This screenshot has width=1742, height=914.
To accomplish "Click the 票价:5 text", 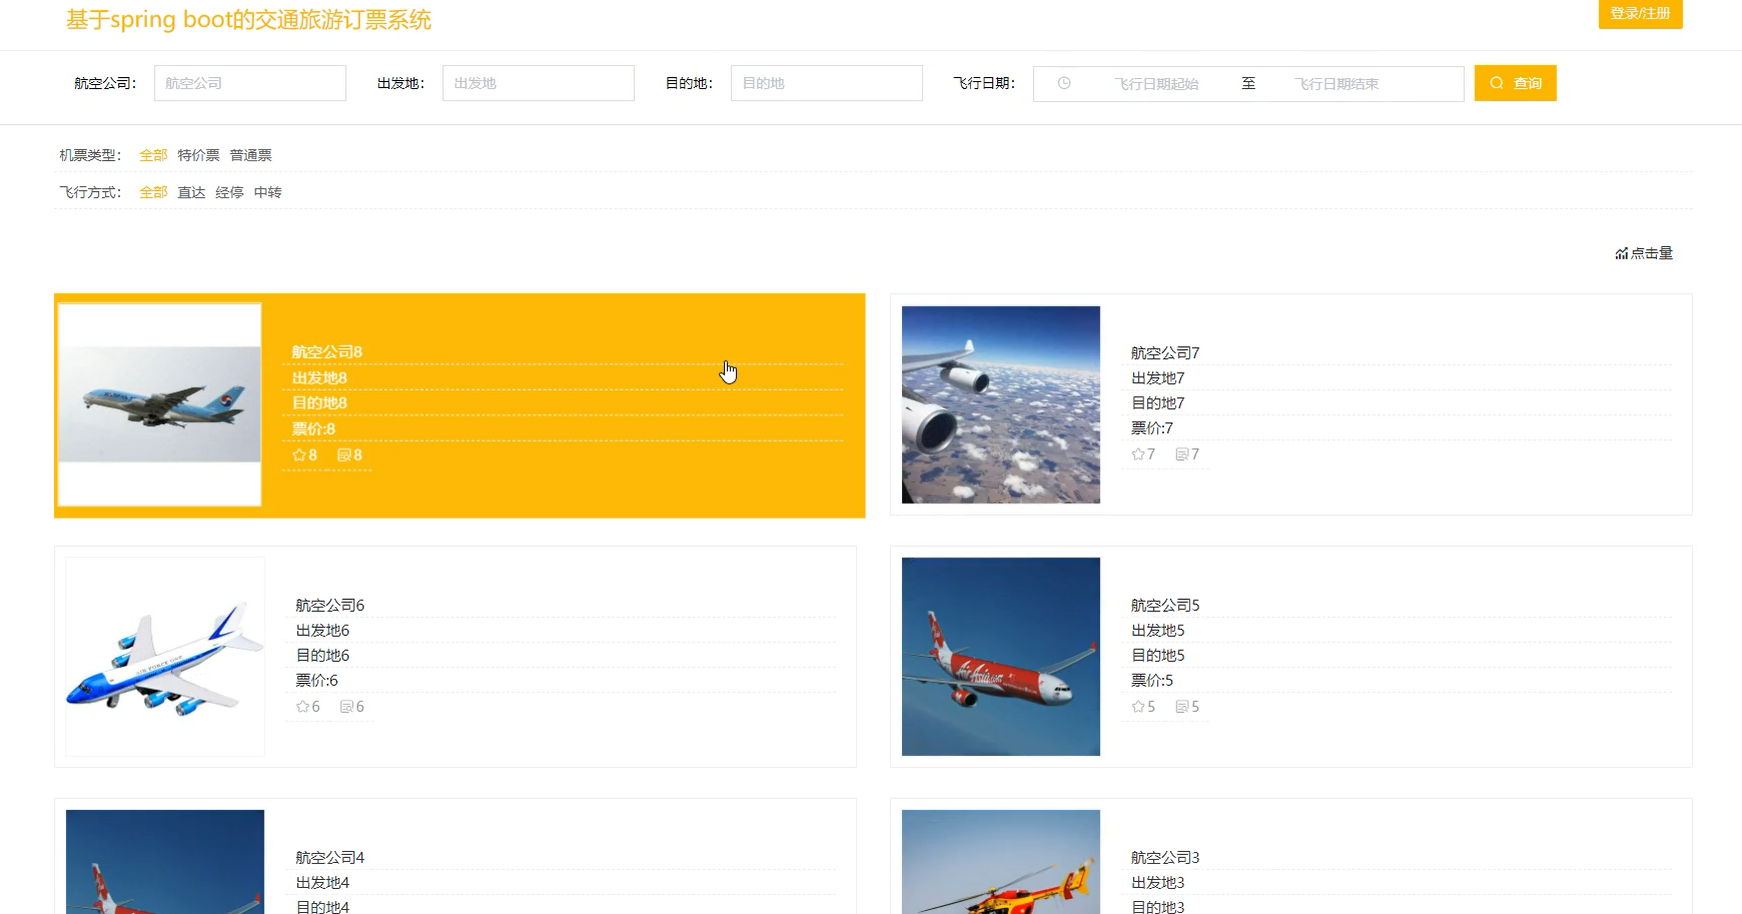I will point(1152,680).
